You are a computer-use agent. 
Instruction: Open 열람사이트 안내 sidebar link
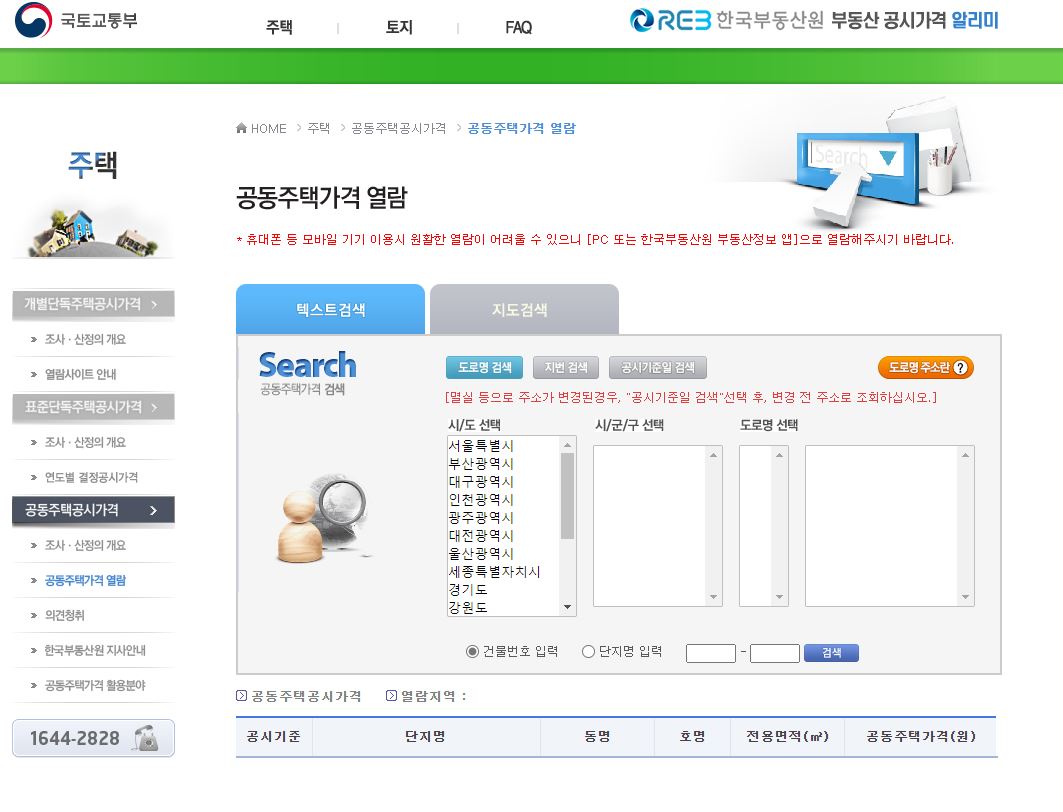click(80, 374)
